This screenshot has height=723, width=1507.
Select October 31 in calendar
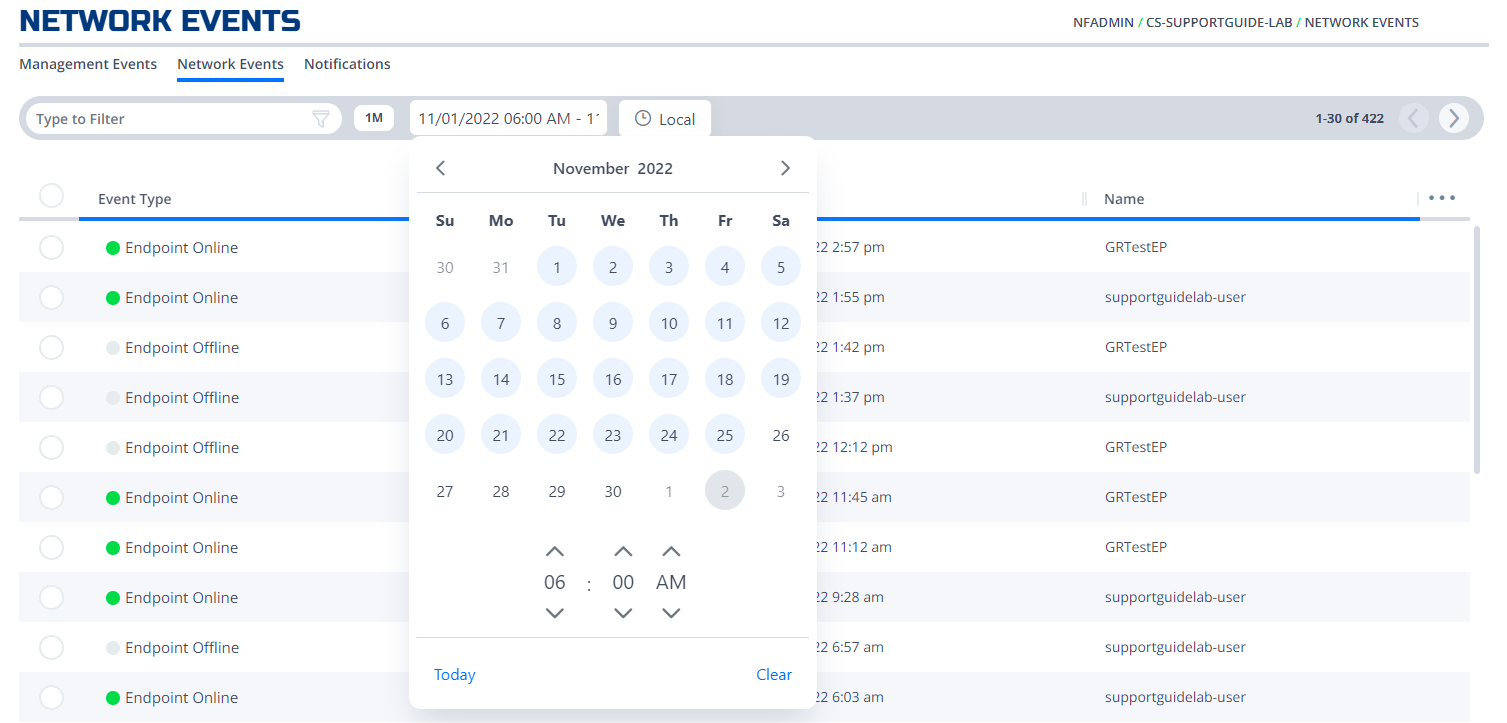click(501, 267)
